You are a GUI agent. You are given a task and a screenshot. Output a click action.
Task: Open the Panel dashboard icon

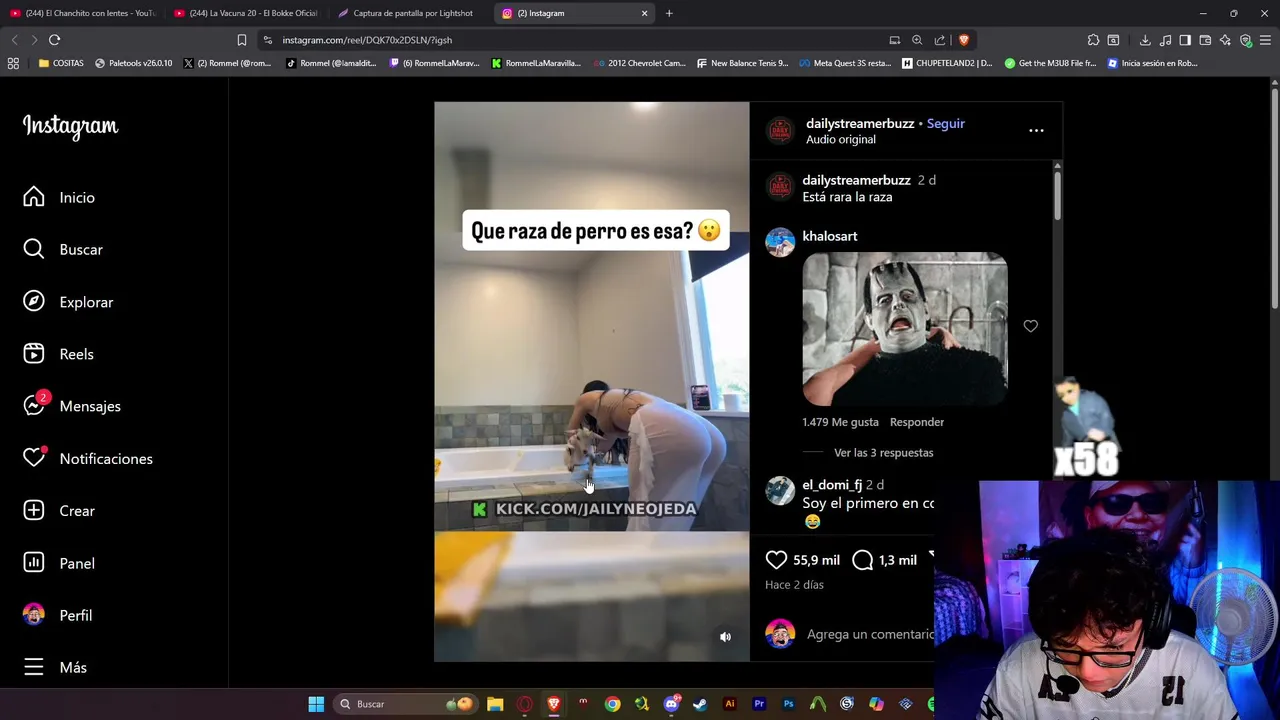click(x=34, y=563)
